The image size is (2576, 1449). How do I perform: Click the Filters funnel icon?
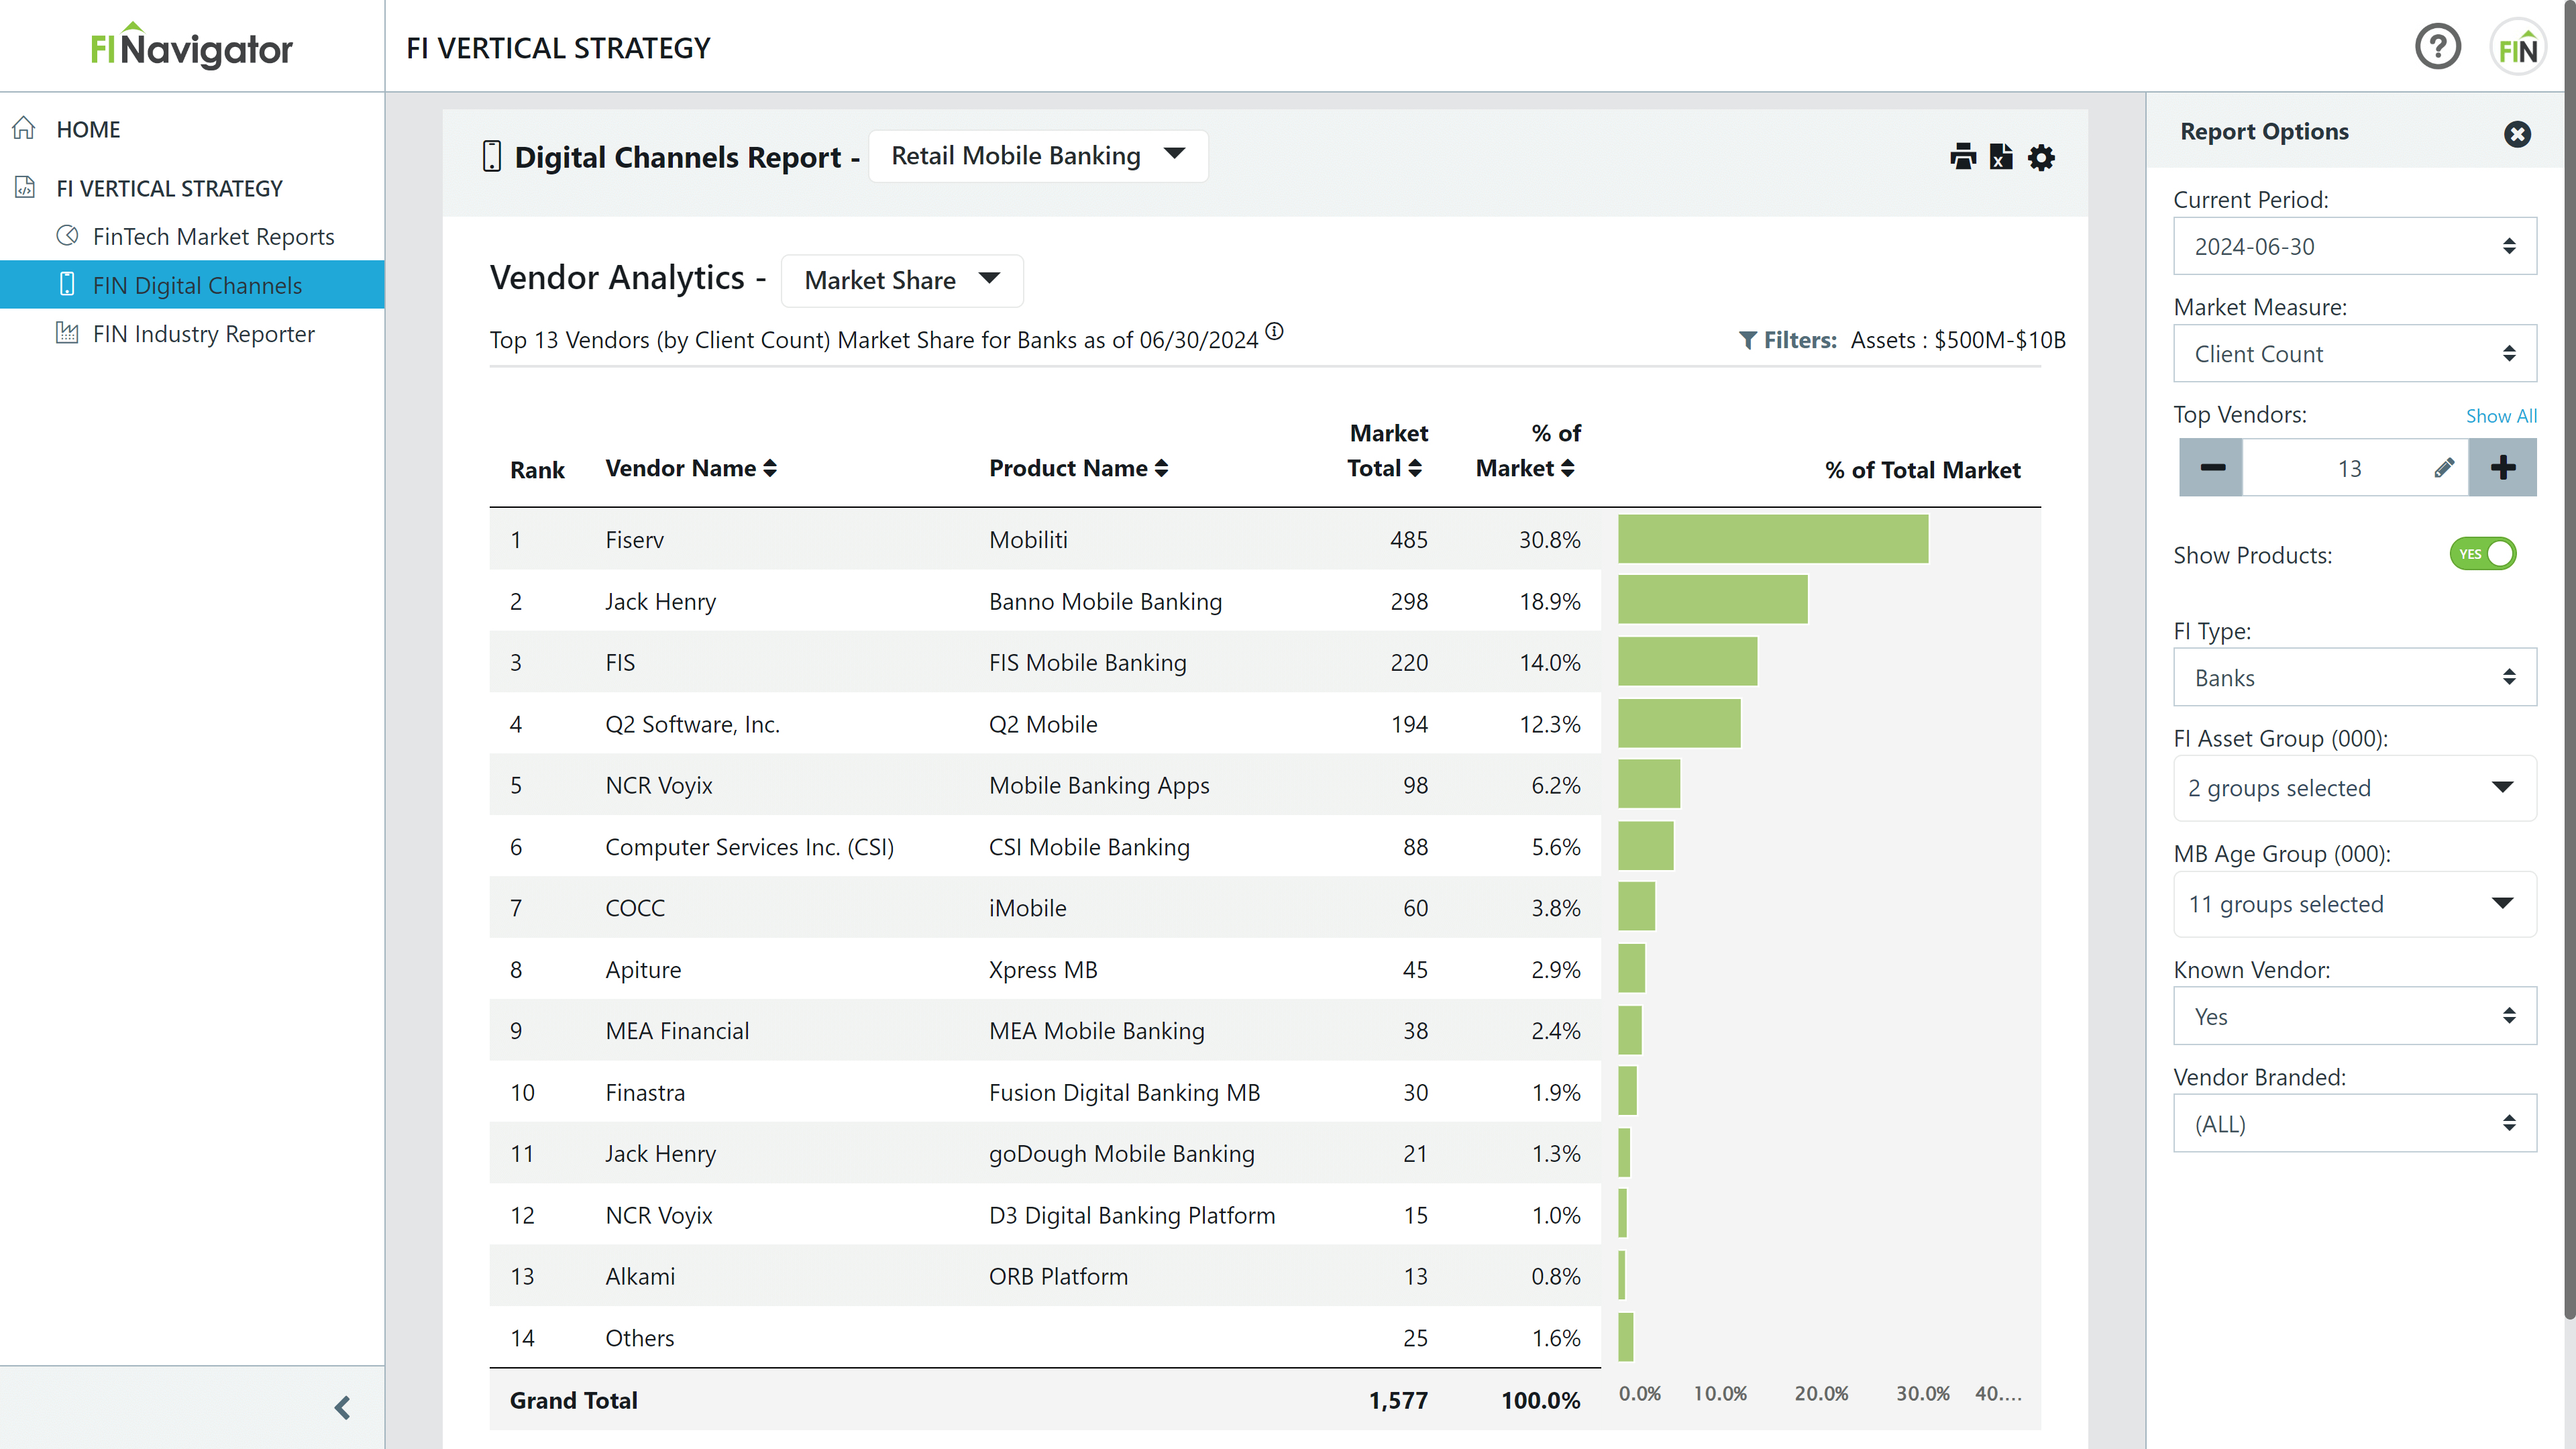click(x=1747, y=341)
